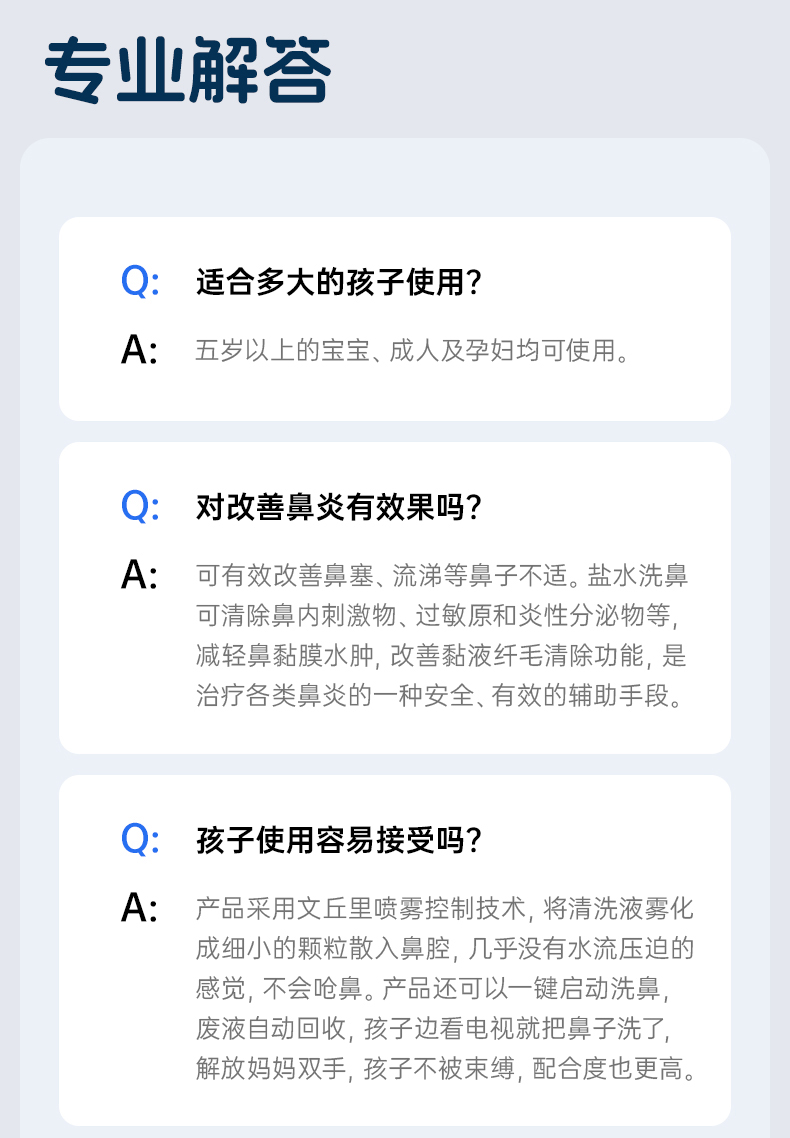The image size is (790, 1138).
Task: Click the blue Q: label beside 对改善鼻炎有效果吗
Action: point(140,507)
